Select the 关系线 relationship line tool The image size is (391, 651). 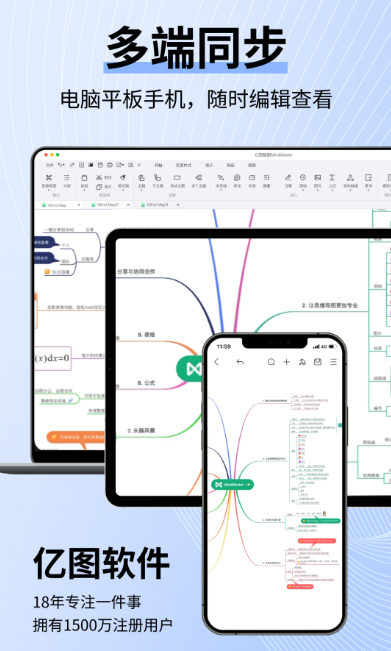tap(221, 177)
